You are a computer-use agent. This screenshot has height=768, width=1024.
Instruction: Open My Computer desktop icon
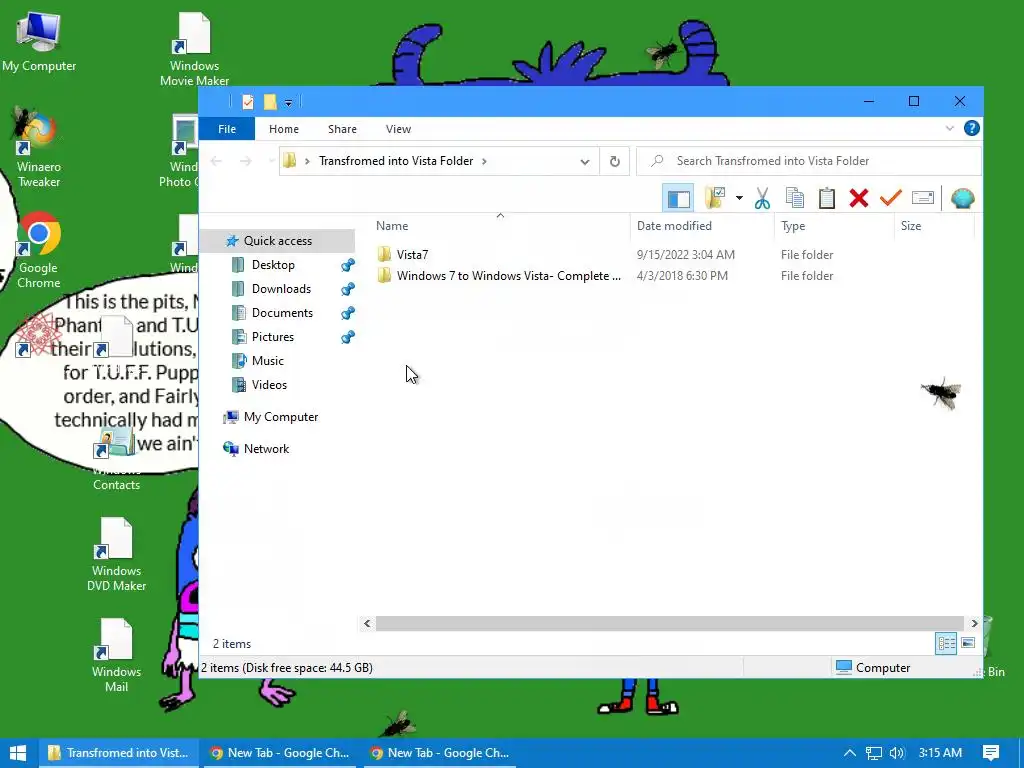tap(39, 42)
